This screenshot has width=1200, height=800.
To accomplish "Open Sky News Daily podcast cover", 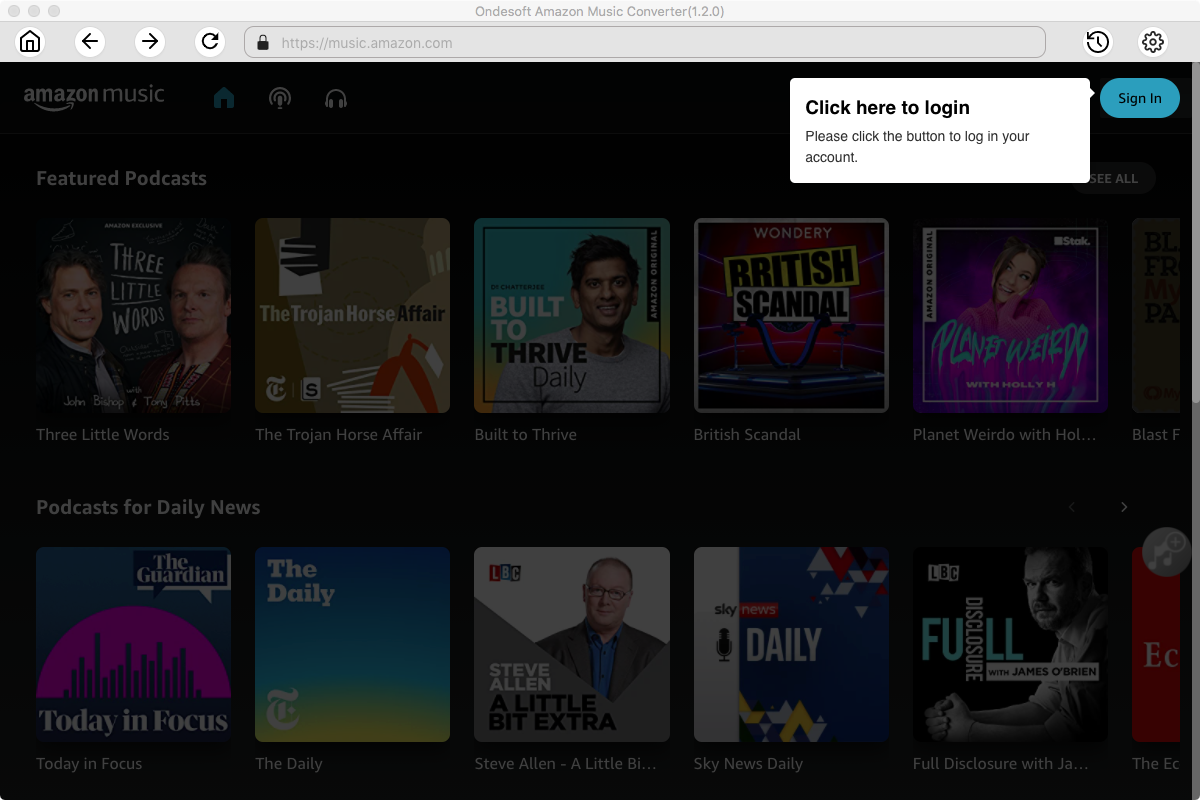I will 791,645.
